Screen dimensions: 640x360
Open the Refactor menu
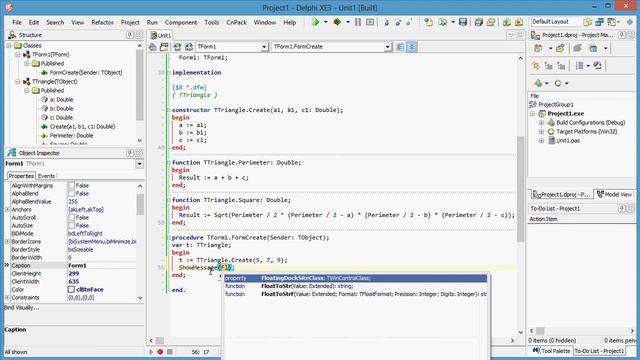(102, 22)
